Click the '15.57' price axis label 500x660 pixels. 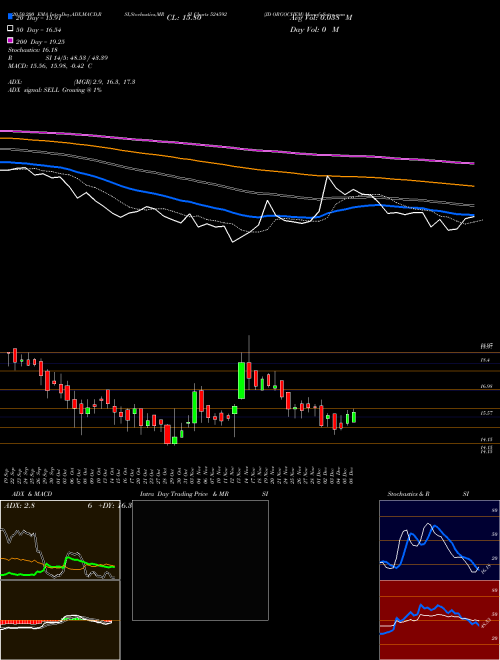click(486, 413)
